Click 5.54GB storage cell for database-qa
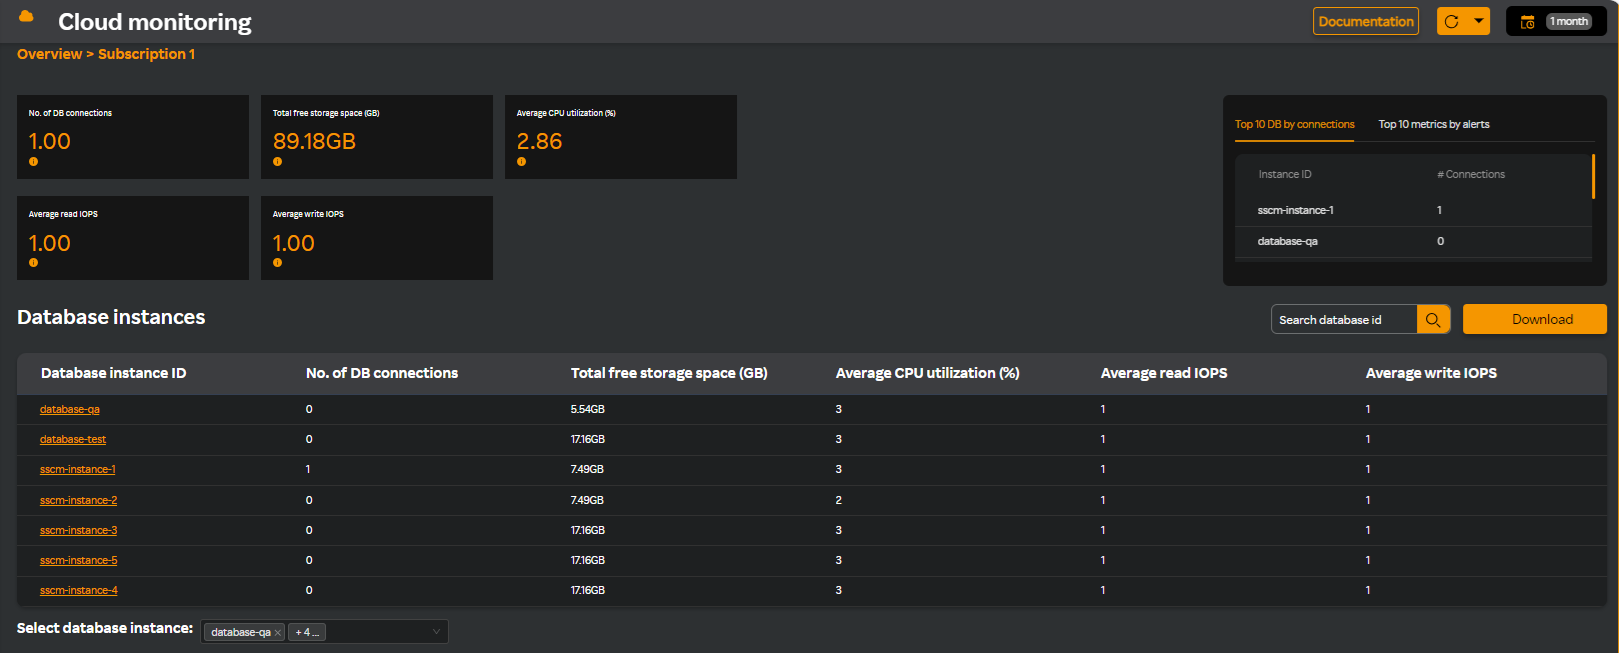 (588, 409)
